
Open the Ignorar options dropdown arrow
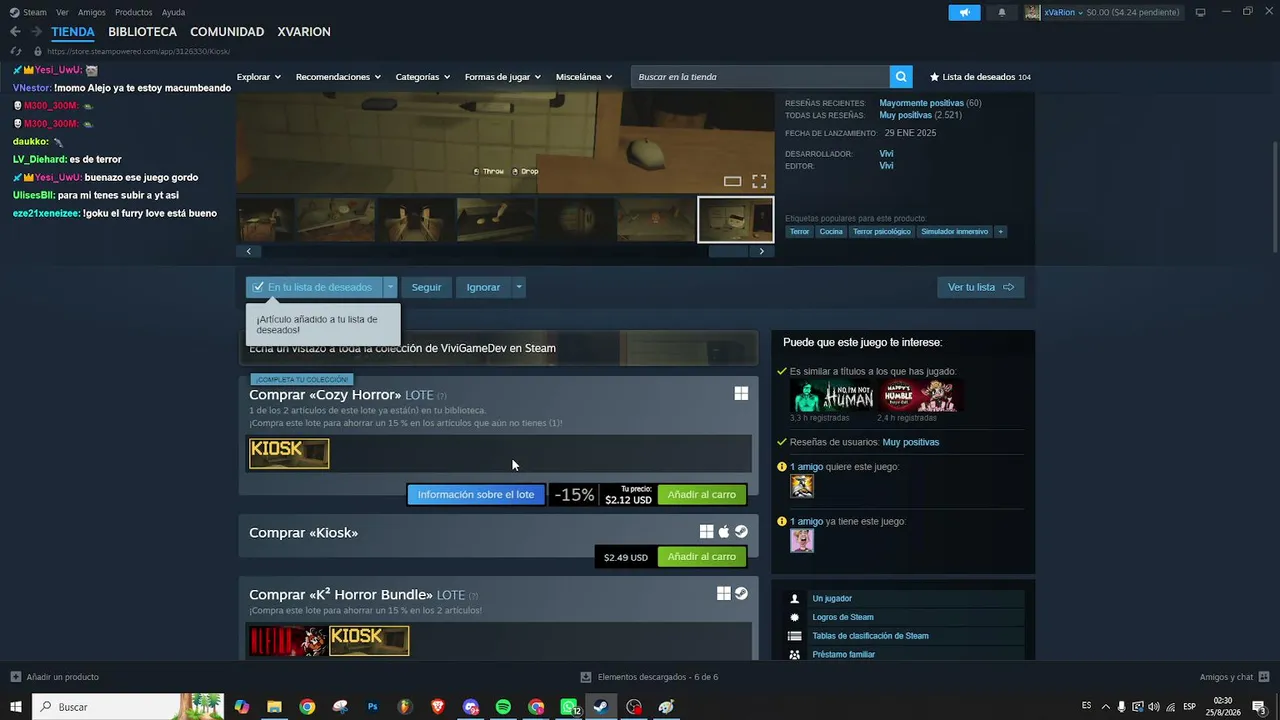(518, 287)
